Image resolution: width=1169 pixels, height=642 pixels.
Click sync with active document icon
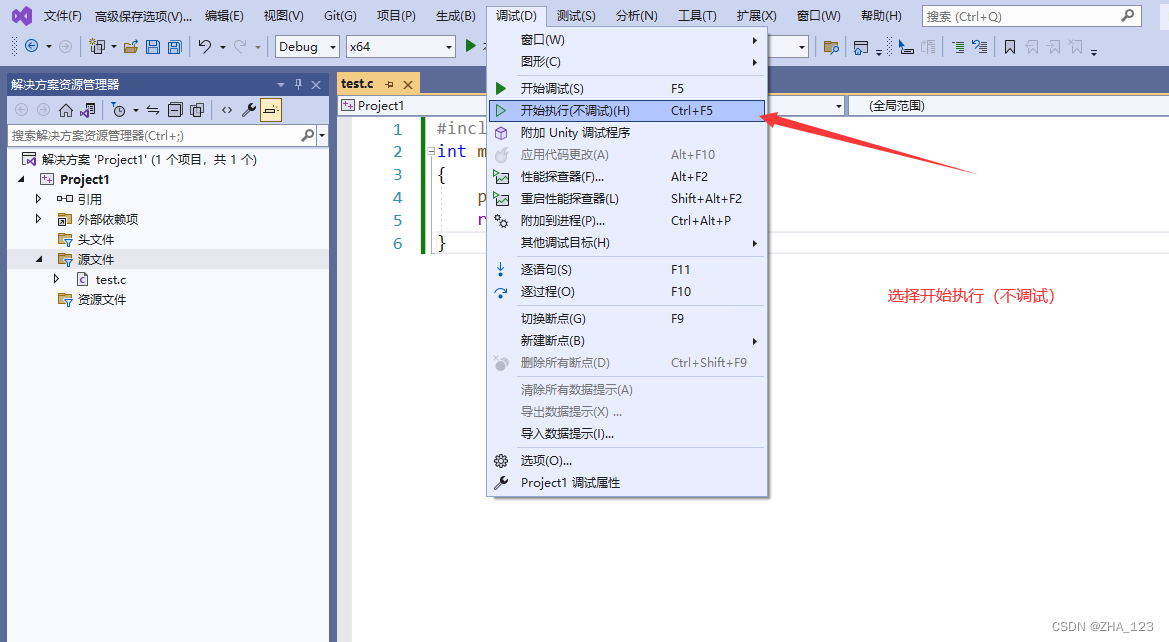click(153, 110)
